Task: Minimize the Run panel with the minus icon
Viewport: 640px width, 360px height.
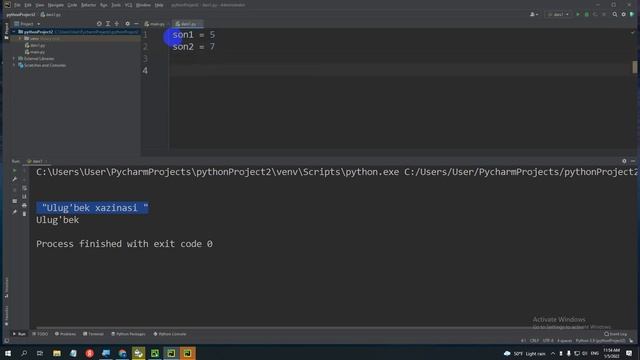Action: click(x=633, y=161)
